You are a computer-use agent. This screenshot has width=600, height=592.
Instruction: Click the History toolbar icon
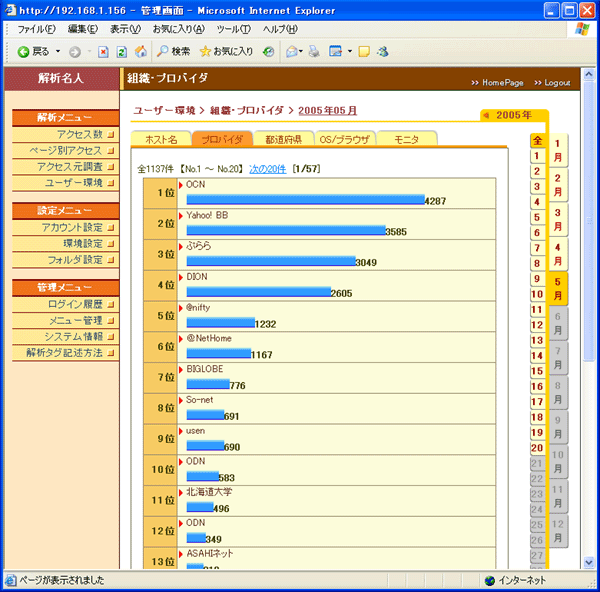(x=269, y=52)
